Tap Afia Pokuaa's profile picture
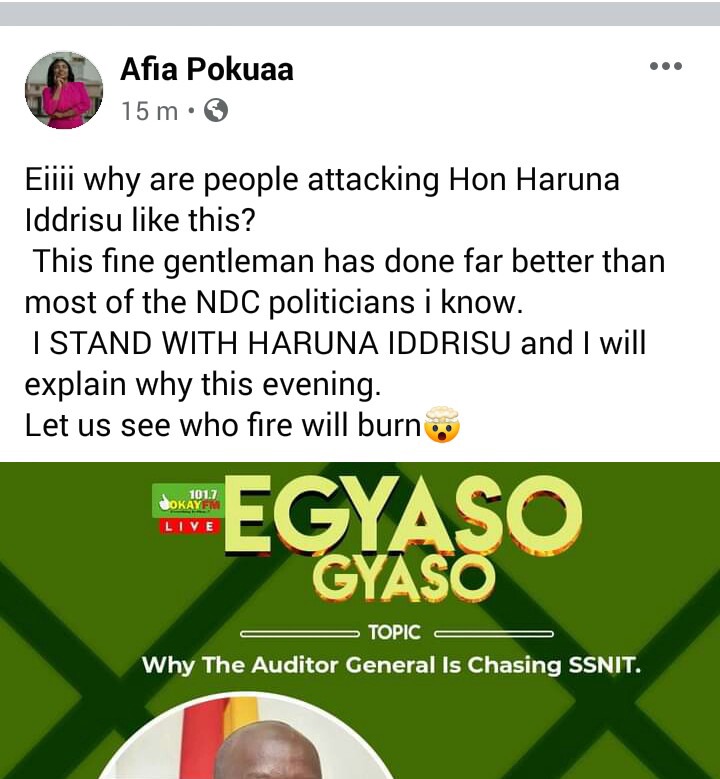Image resolution: width=720 pixels, height=779 pixels. point(64,90)
